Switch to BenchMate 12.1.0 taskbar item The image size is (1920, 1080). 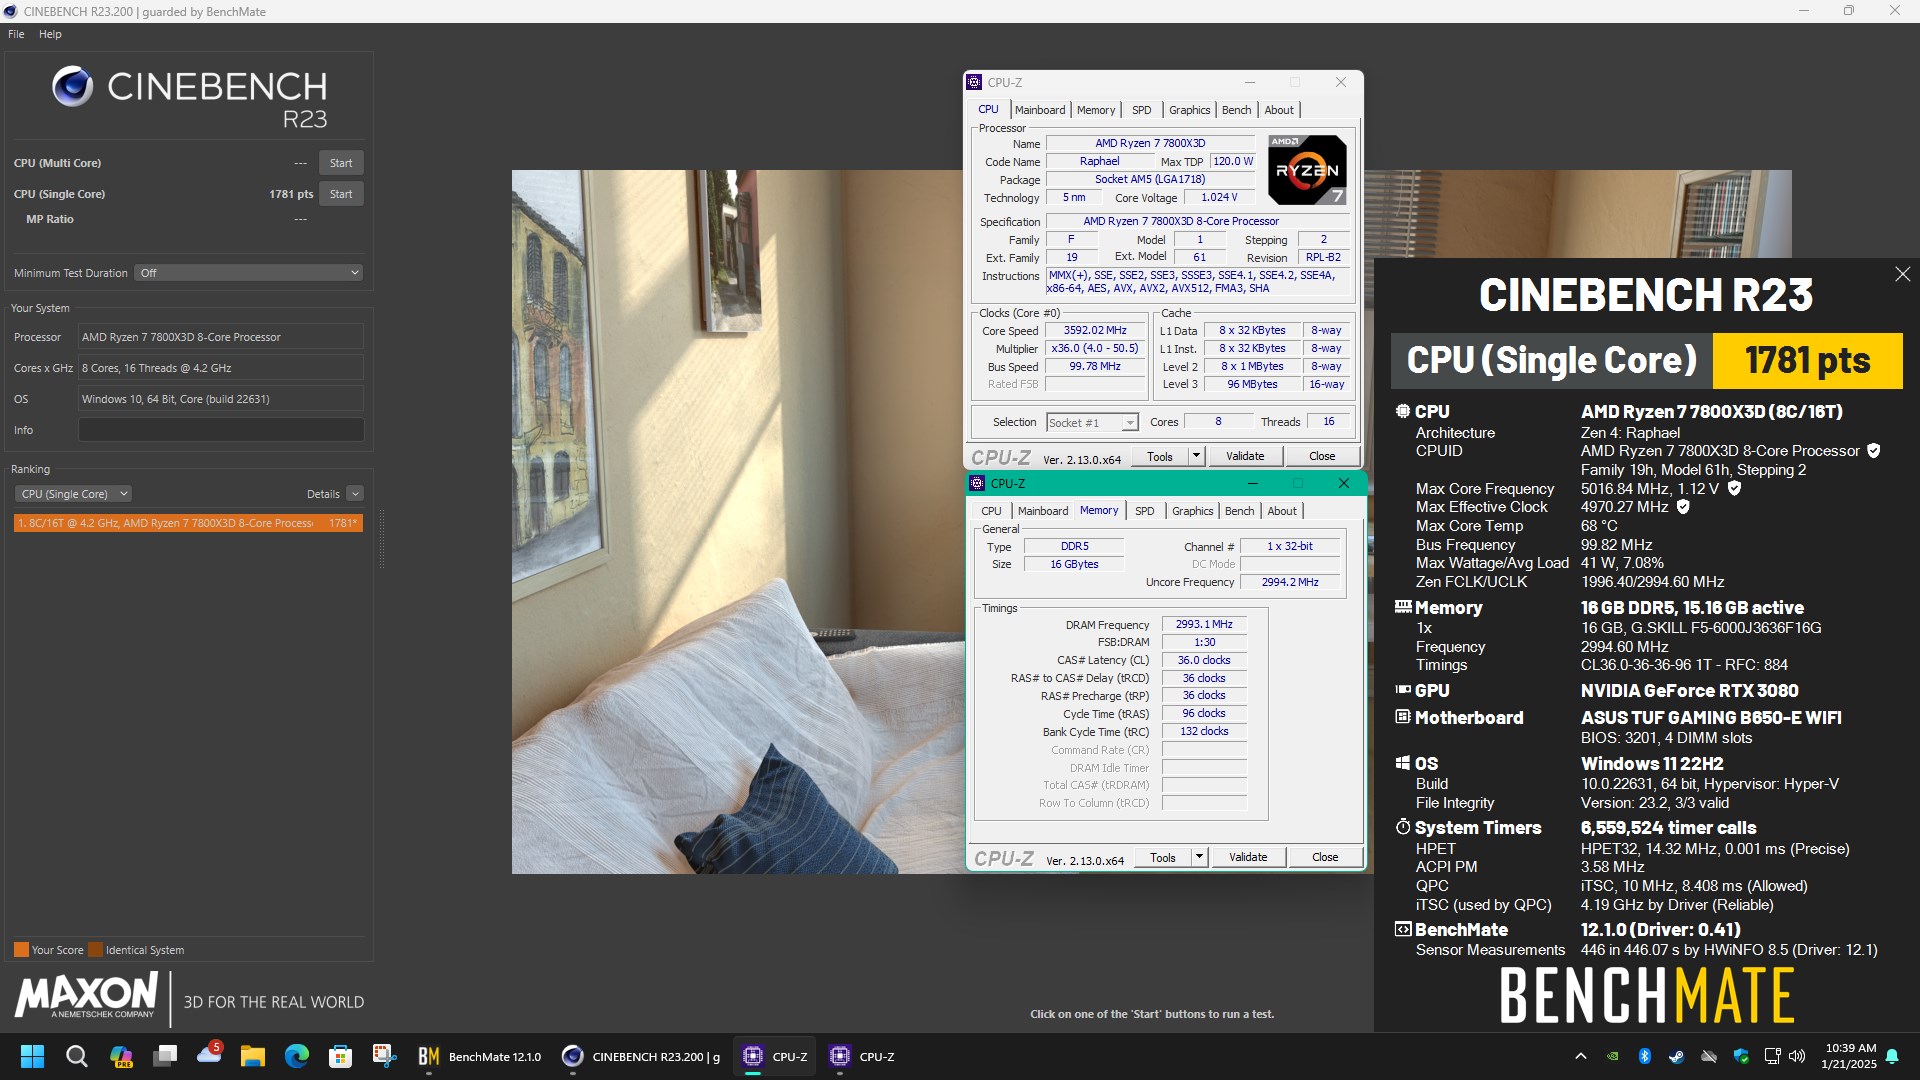tap(480, 1056)
